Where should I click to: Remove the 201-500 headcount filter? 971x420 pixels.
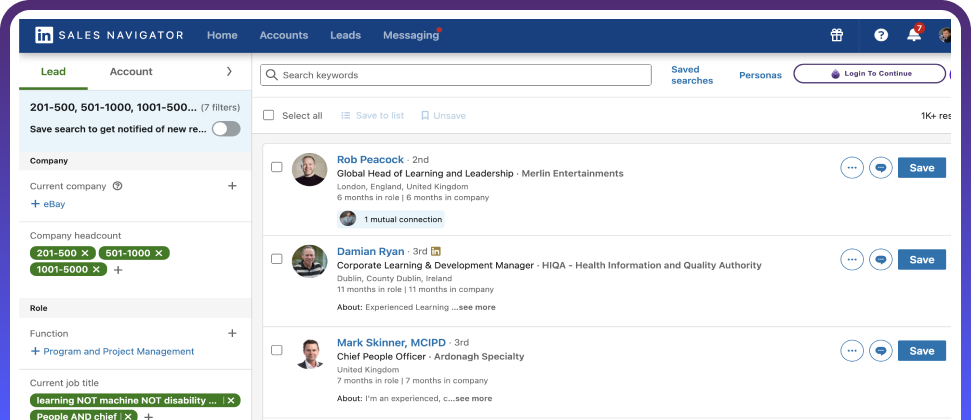[x=85, y=253]
